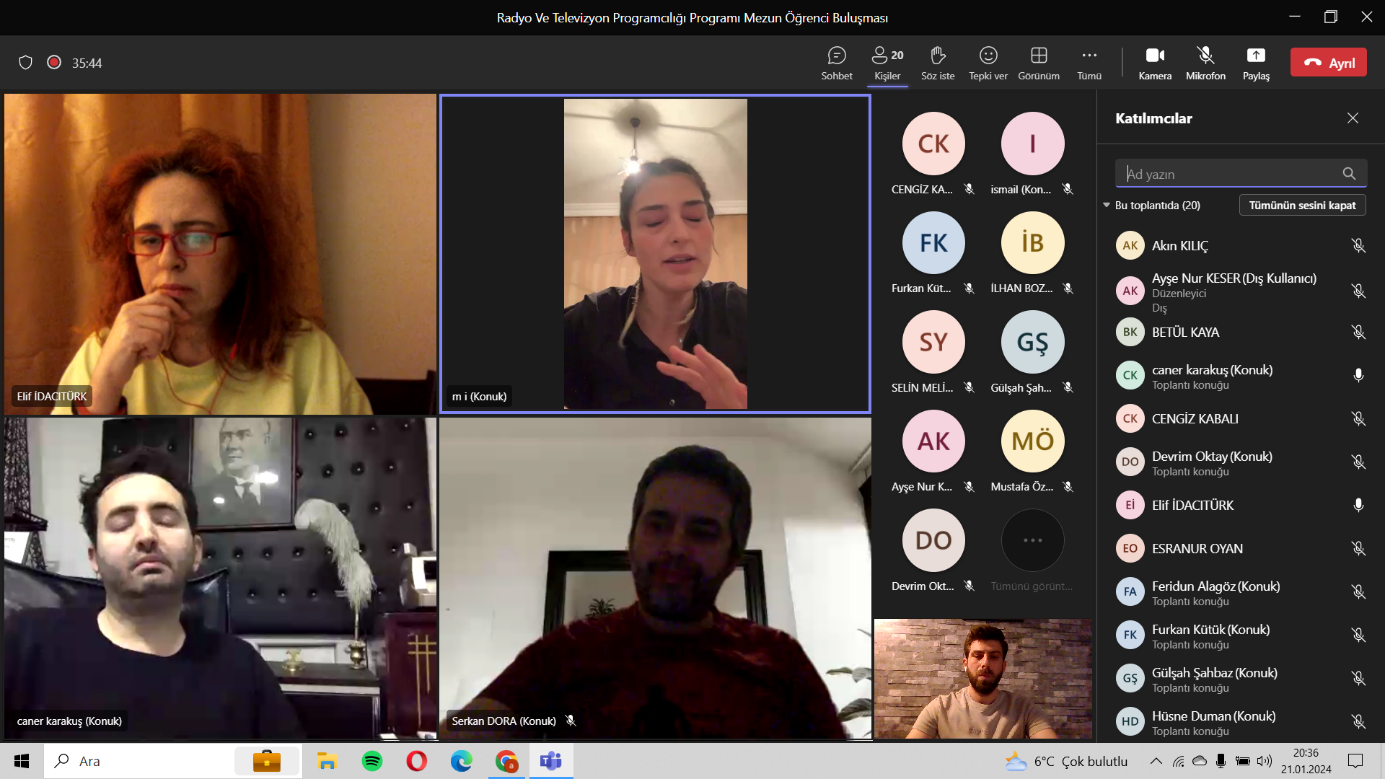
Task: Click the Ad yazın search field
Action: [x=1241, y=173]
